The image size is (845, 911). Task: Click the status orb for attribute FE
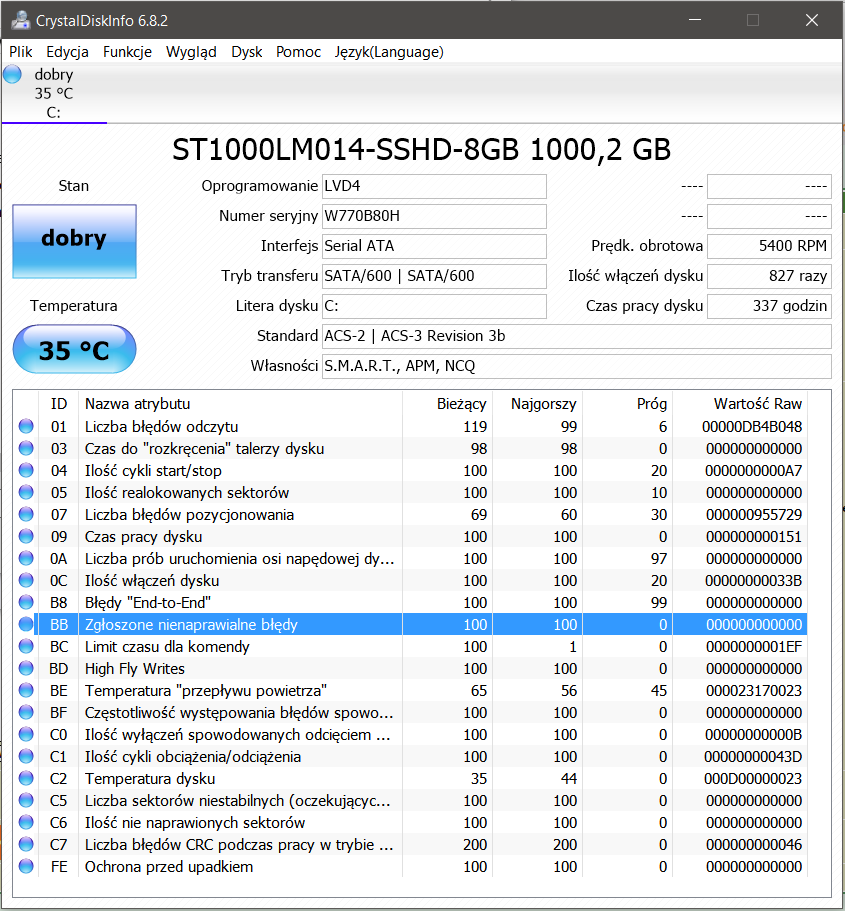26,867
